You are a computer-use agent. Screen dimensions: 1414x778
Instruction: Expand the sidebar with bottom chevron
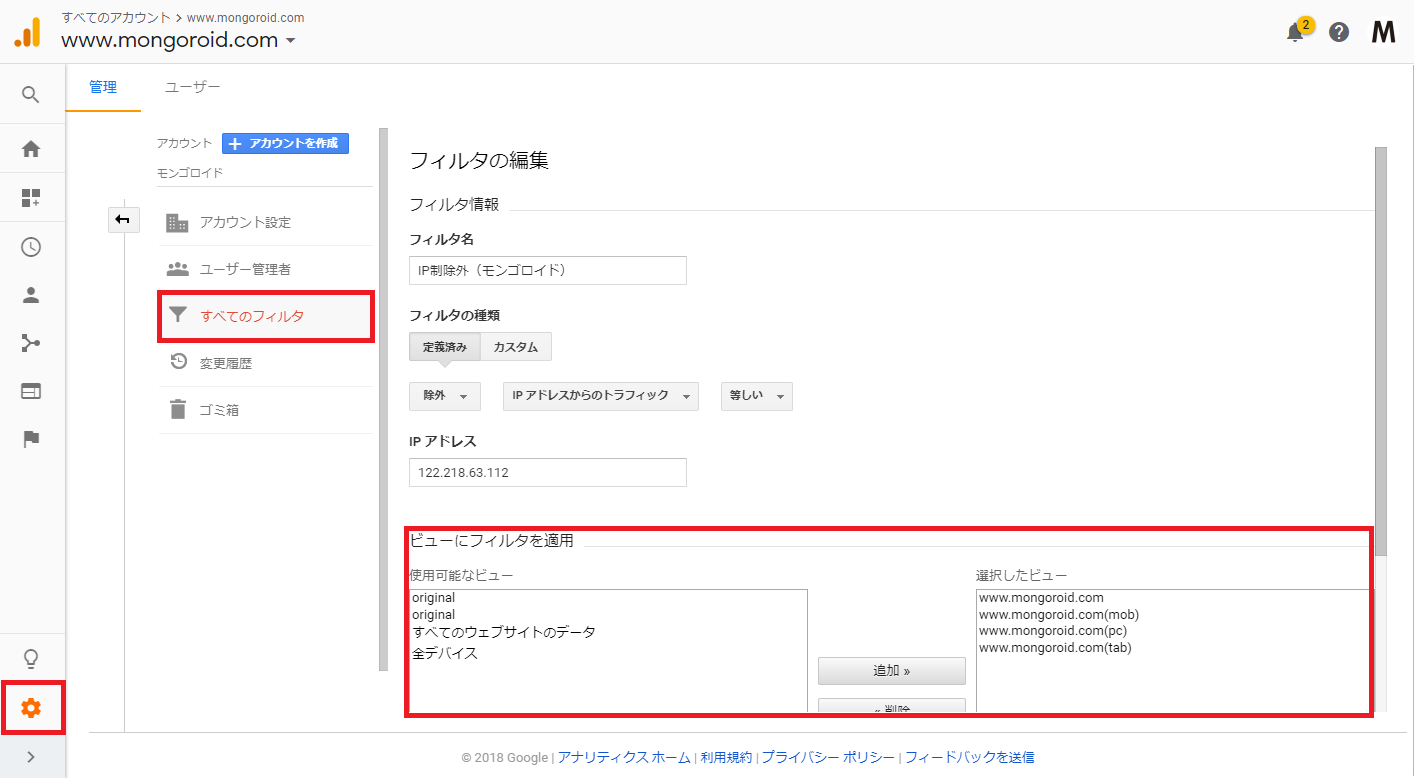click(31, 757)
